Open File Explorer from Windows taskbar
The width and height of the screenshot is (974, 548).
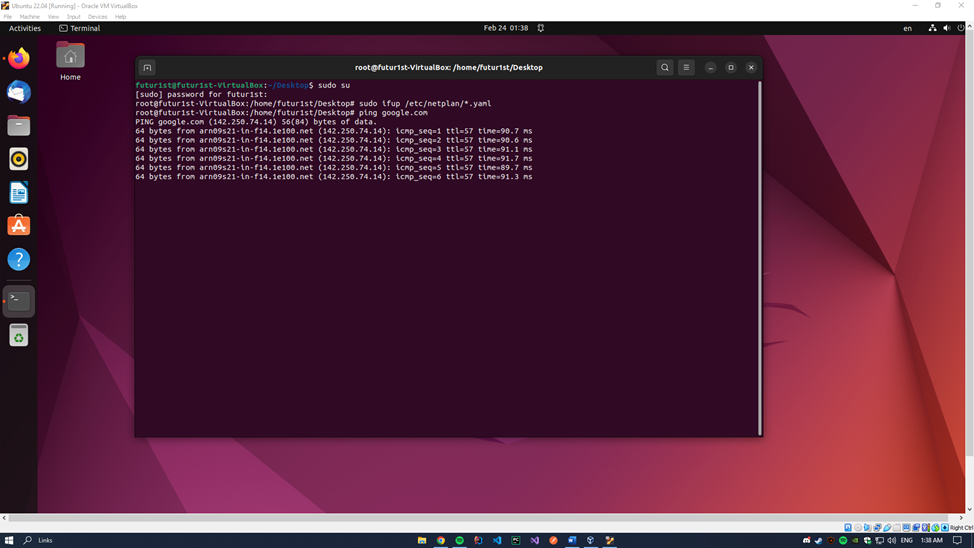point(422,541)
